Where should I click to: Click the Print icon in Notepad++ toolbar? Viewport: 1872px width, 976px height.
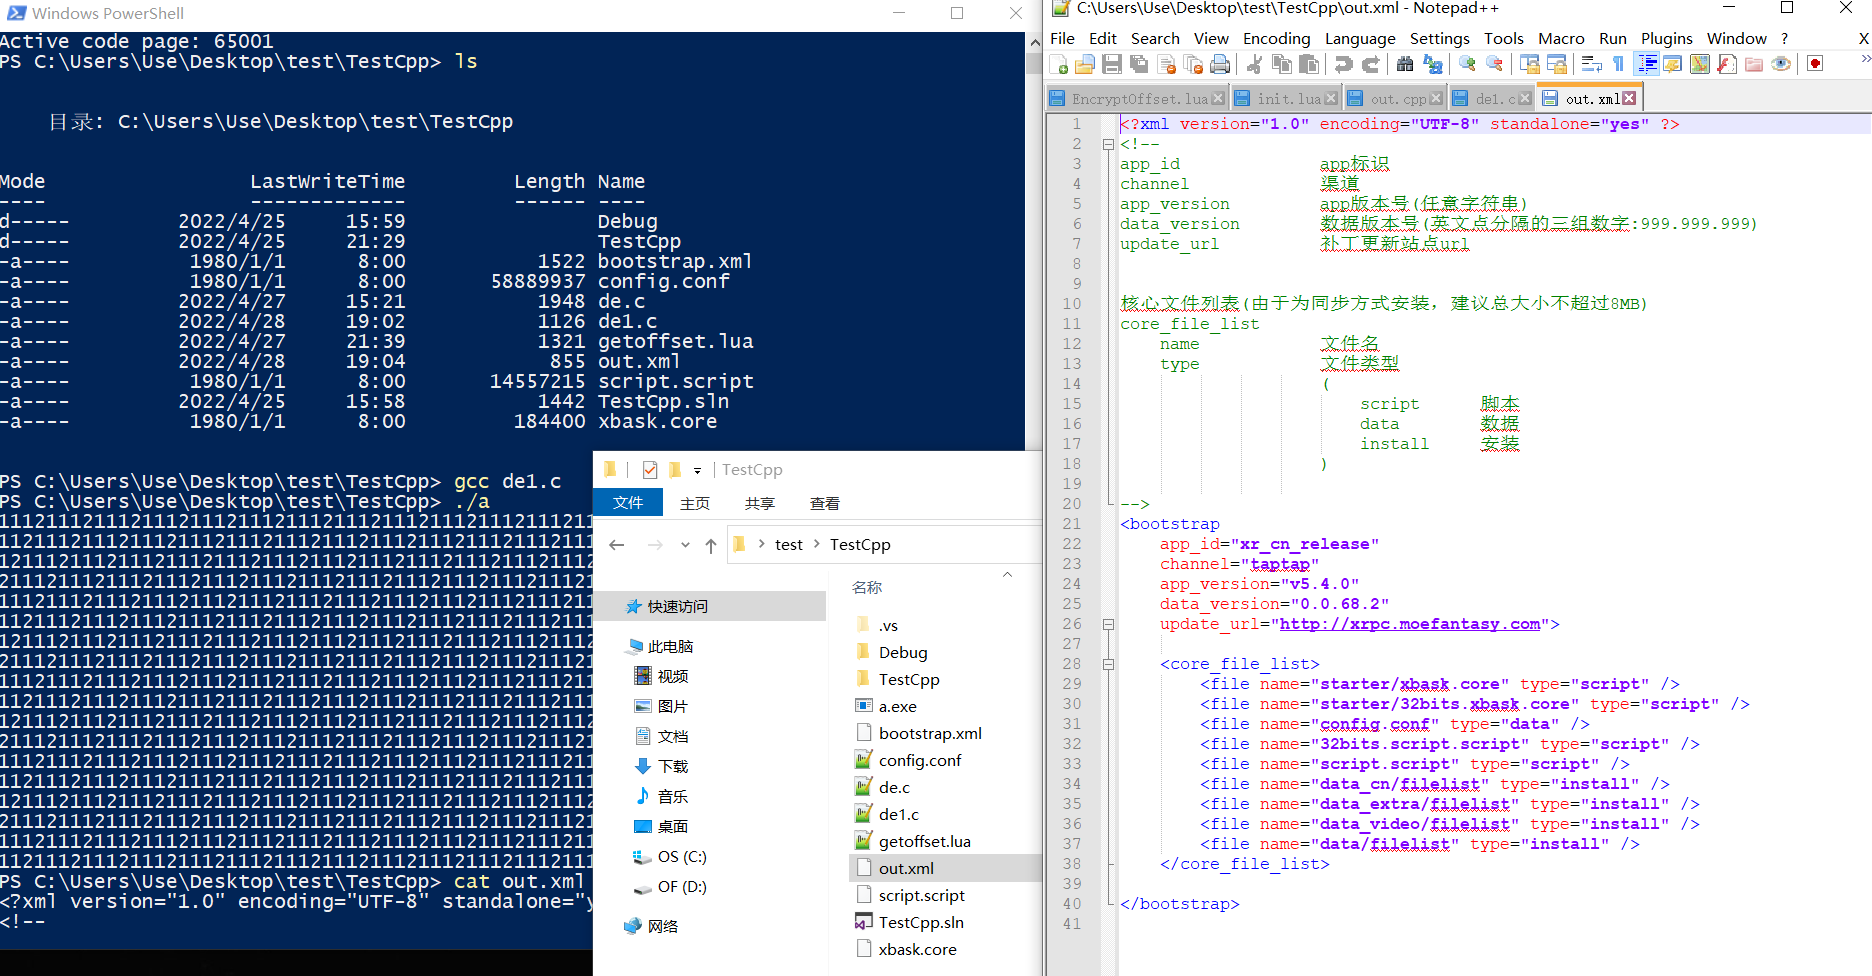(x=1220, y=65)
